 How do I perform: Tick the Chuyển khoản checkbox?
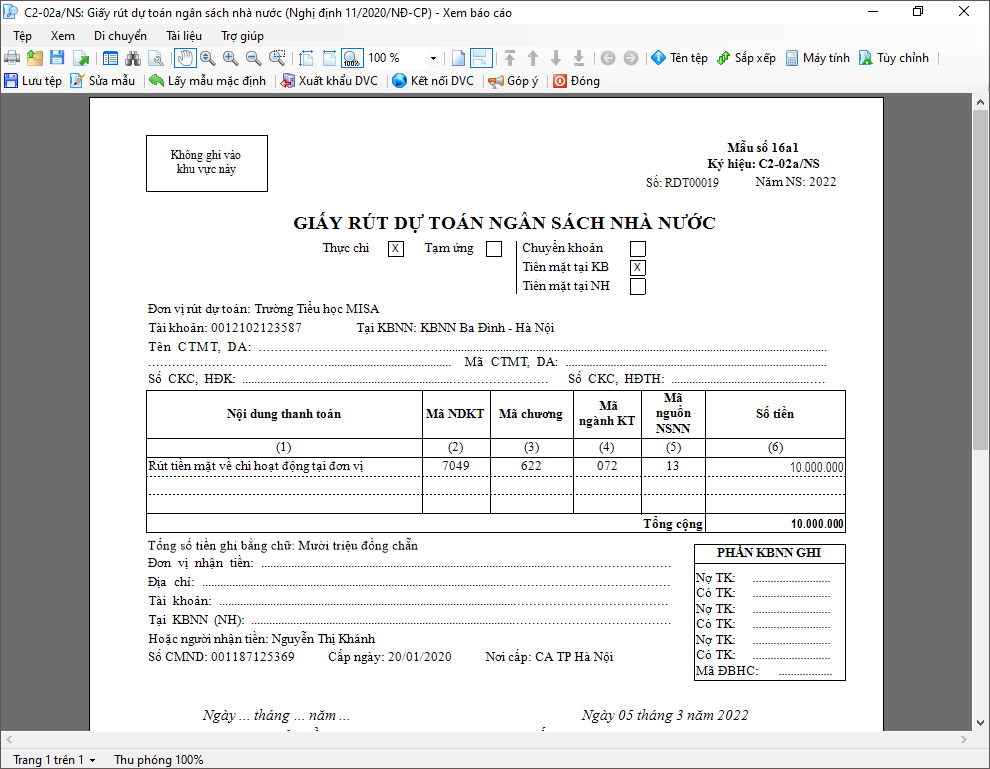638,249
